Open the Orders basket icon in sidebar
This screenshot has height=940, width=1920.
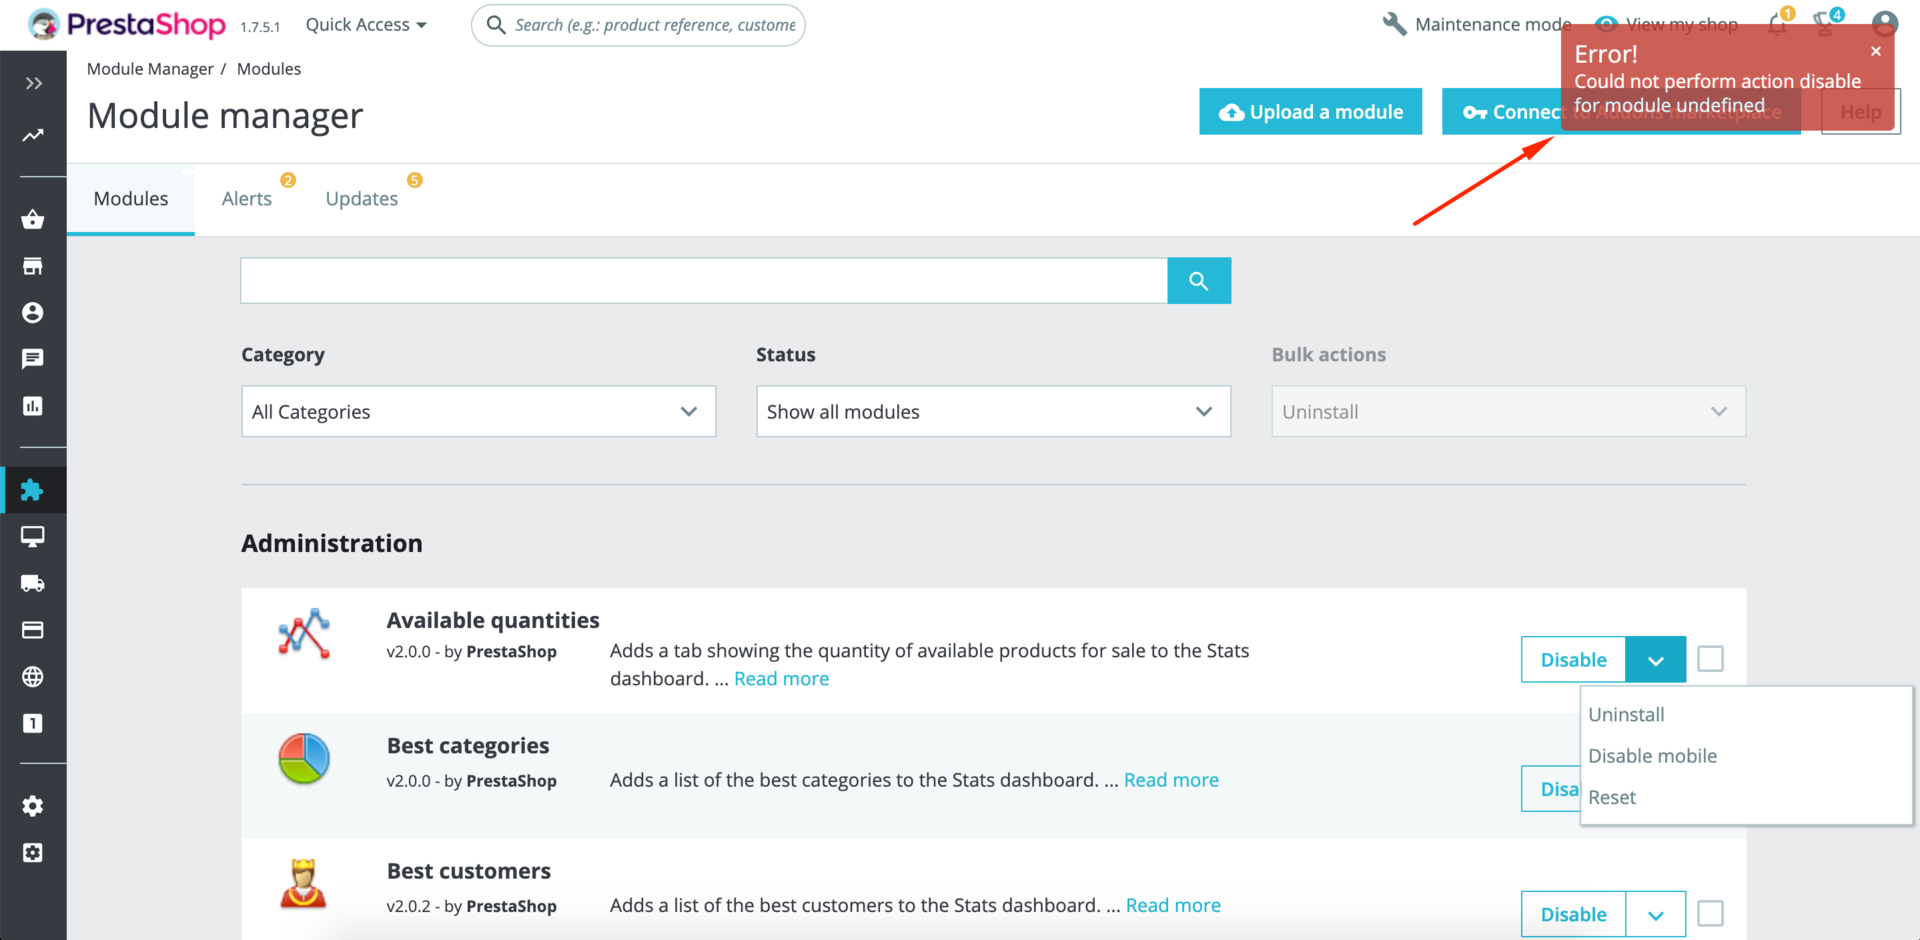(33, 220)
